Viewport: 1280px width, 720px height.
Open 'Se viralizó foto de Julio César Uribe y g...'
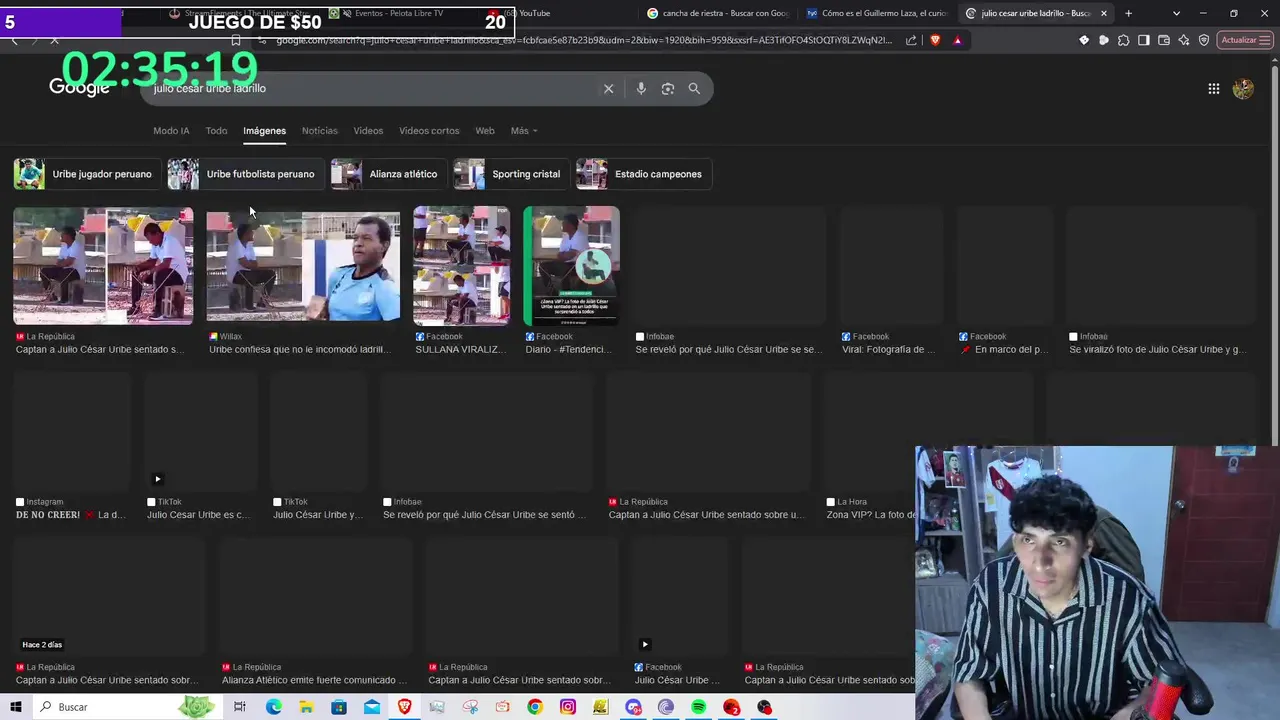point(1157,350)
